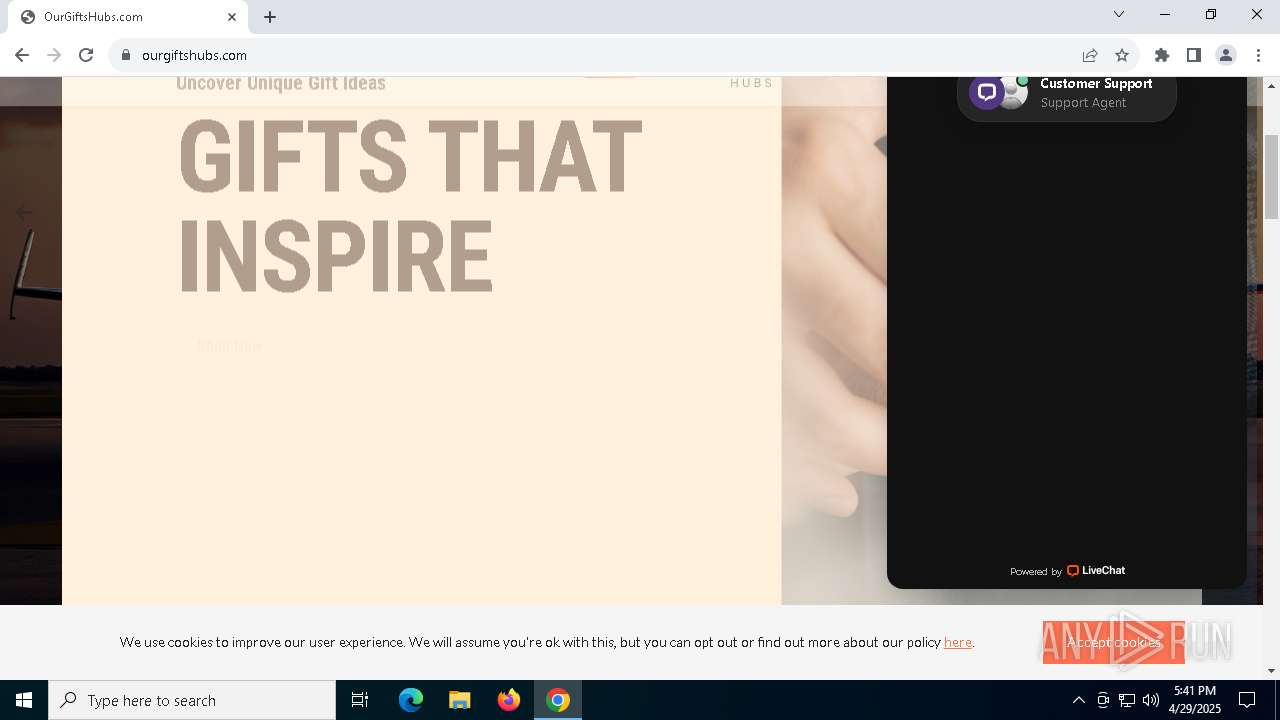
Task: Open a new browser tab
Action: pos(270,17)
